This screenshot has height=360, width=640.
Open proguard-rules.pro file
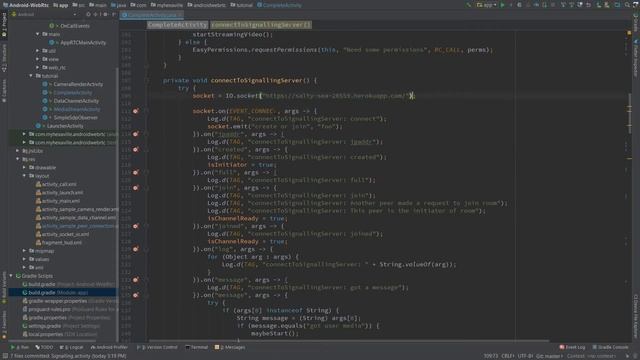(x=69, y=309)
